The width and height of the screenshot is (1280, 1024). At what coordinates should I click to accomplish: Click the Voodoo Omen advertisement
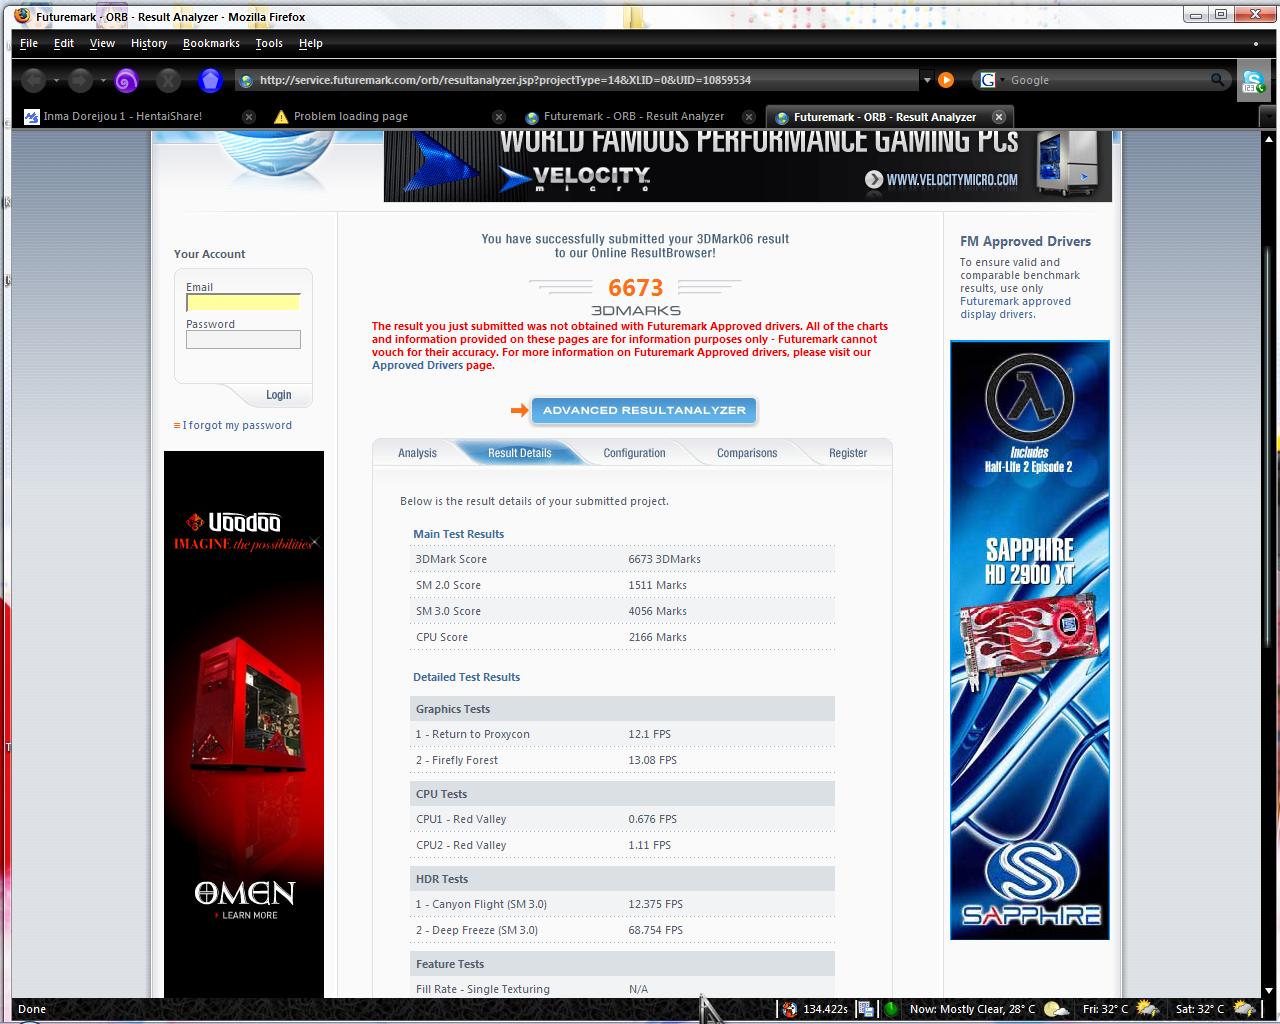(x=244, y=724)
